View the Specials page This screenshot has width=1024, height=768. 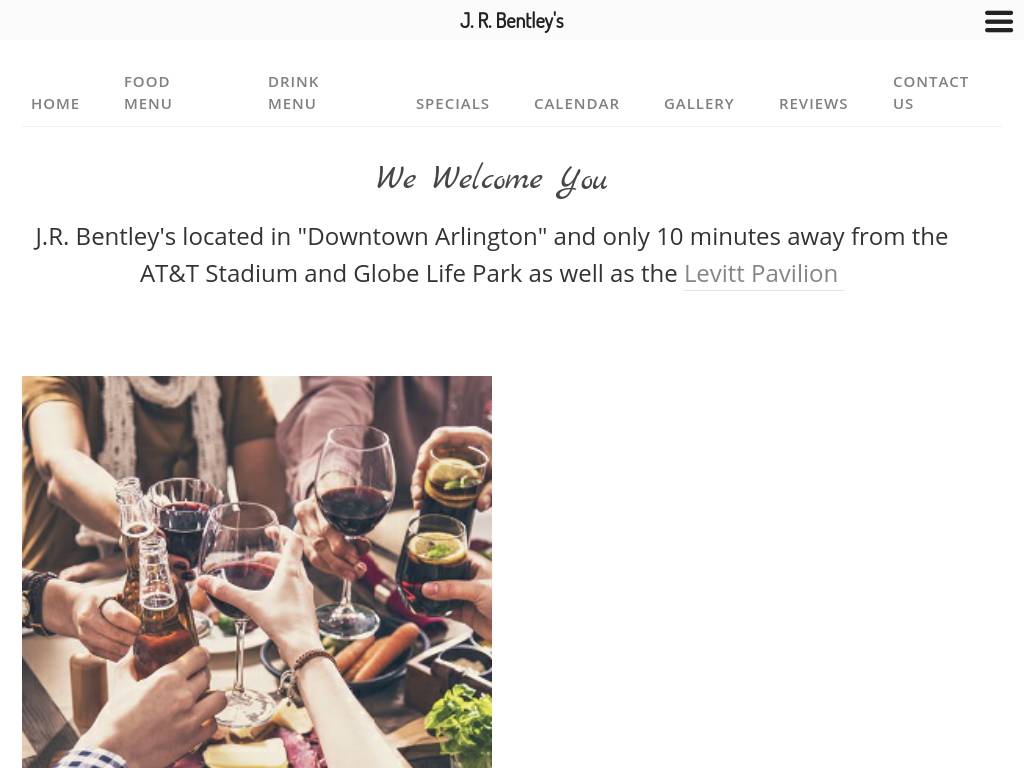click(x=453, y=104)
